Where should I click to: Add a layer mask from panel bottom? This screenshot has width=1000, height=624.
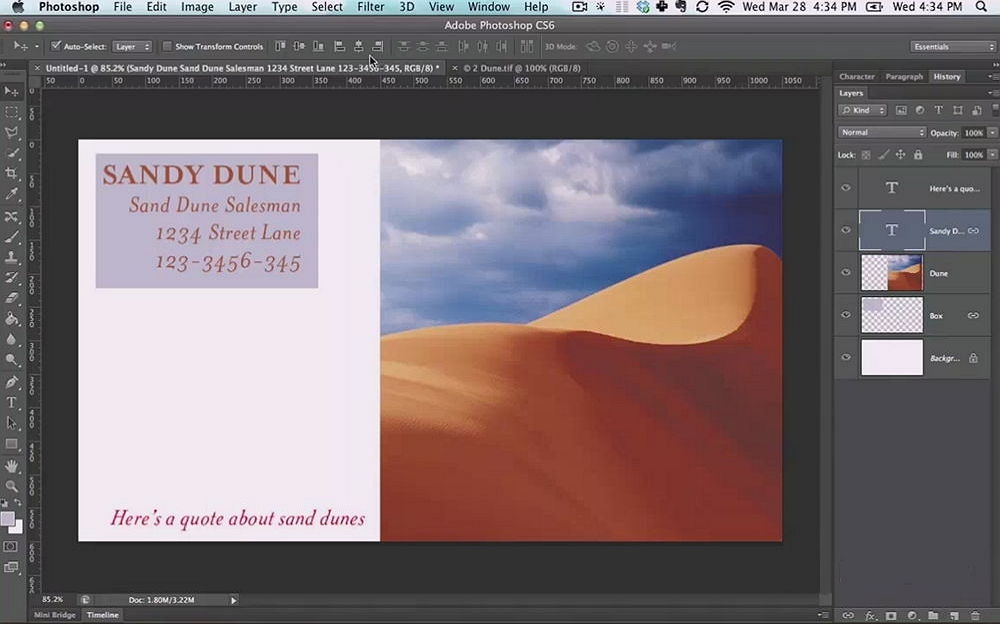[x=891, y=616]
